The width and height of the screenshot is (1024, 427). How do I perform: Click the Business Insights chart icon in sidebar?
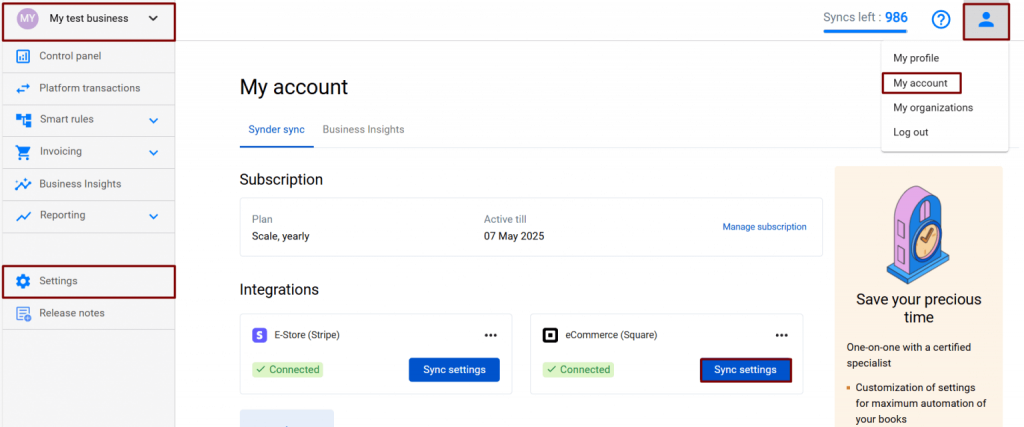pyautogui.click(x=23, y=184)
